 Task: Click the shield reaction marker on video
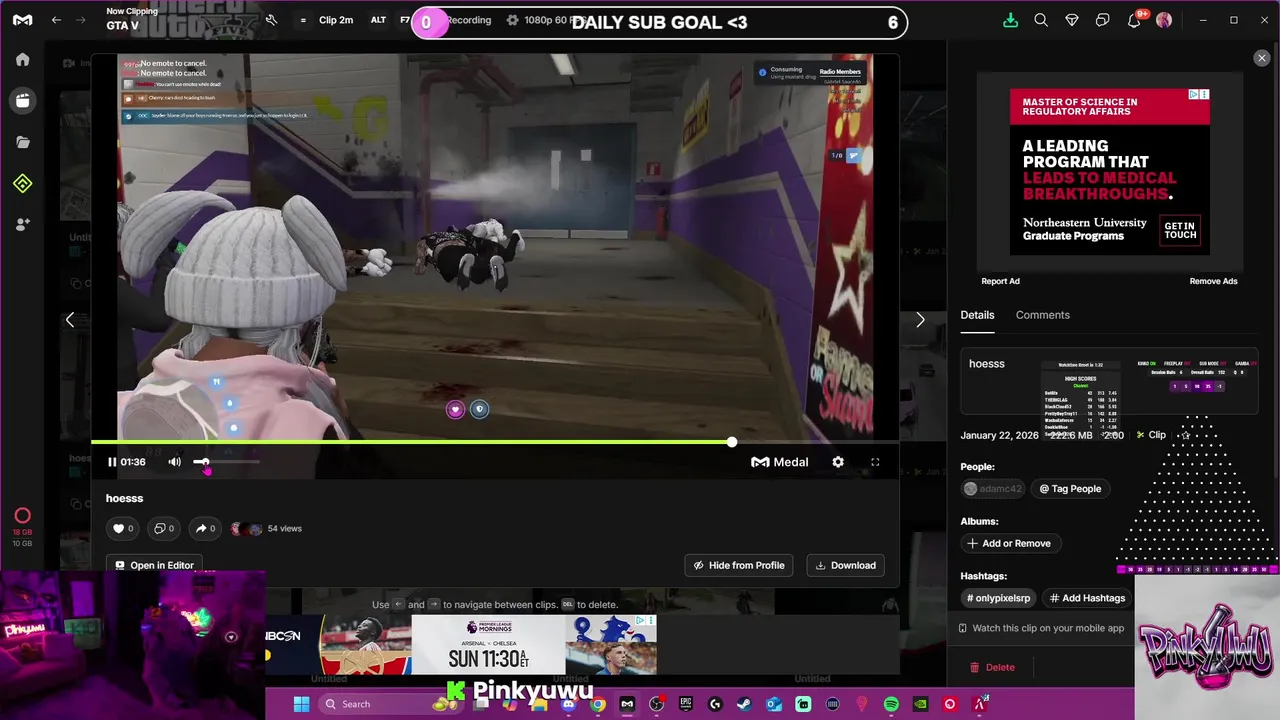[x=479, y=409]
